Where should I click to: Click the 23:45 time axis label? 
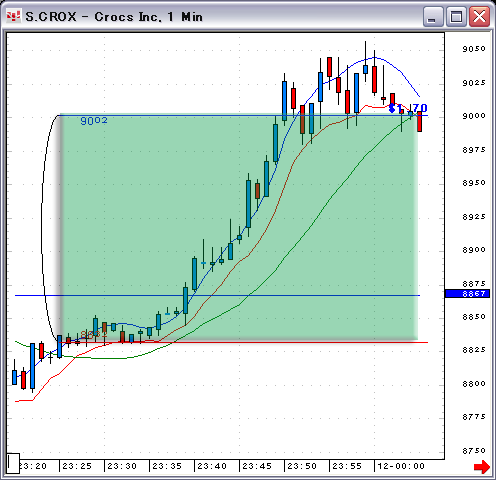click(257, 466)
